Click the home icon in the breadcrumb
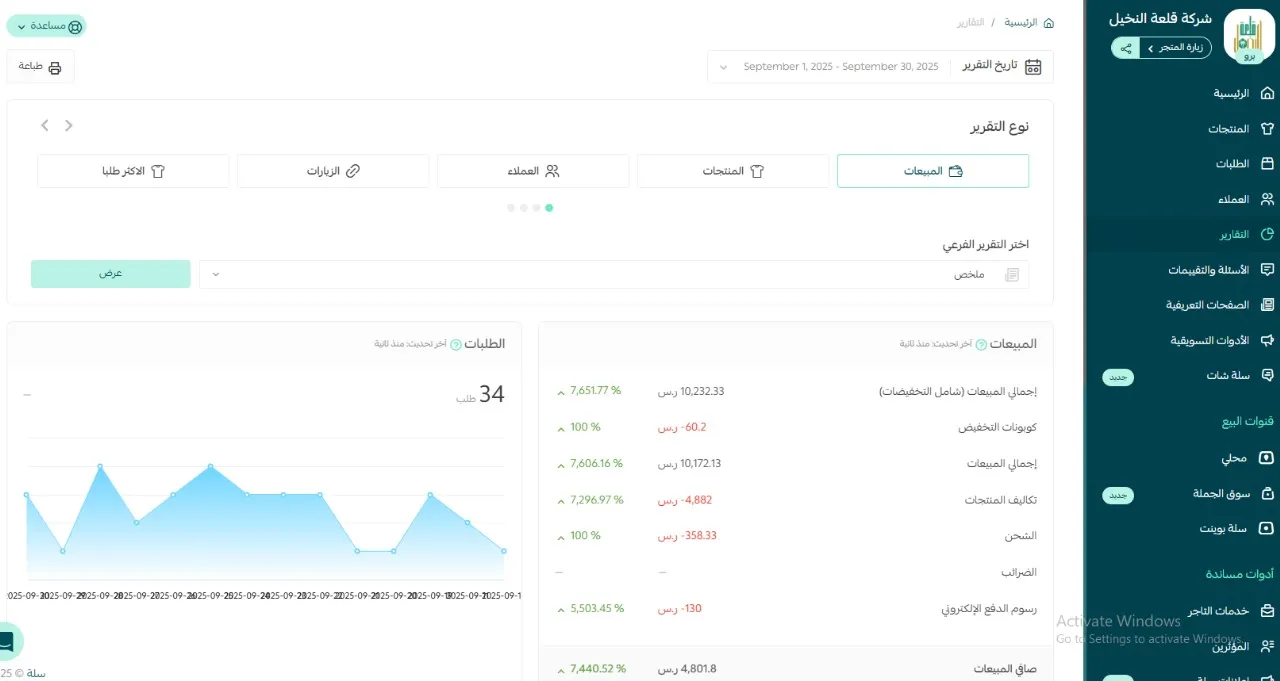This screenshot has height=681, width=1280. pyautogui.click(x=1048, y=22)
